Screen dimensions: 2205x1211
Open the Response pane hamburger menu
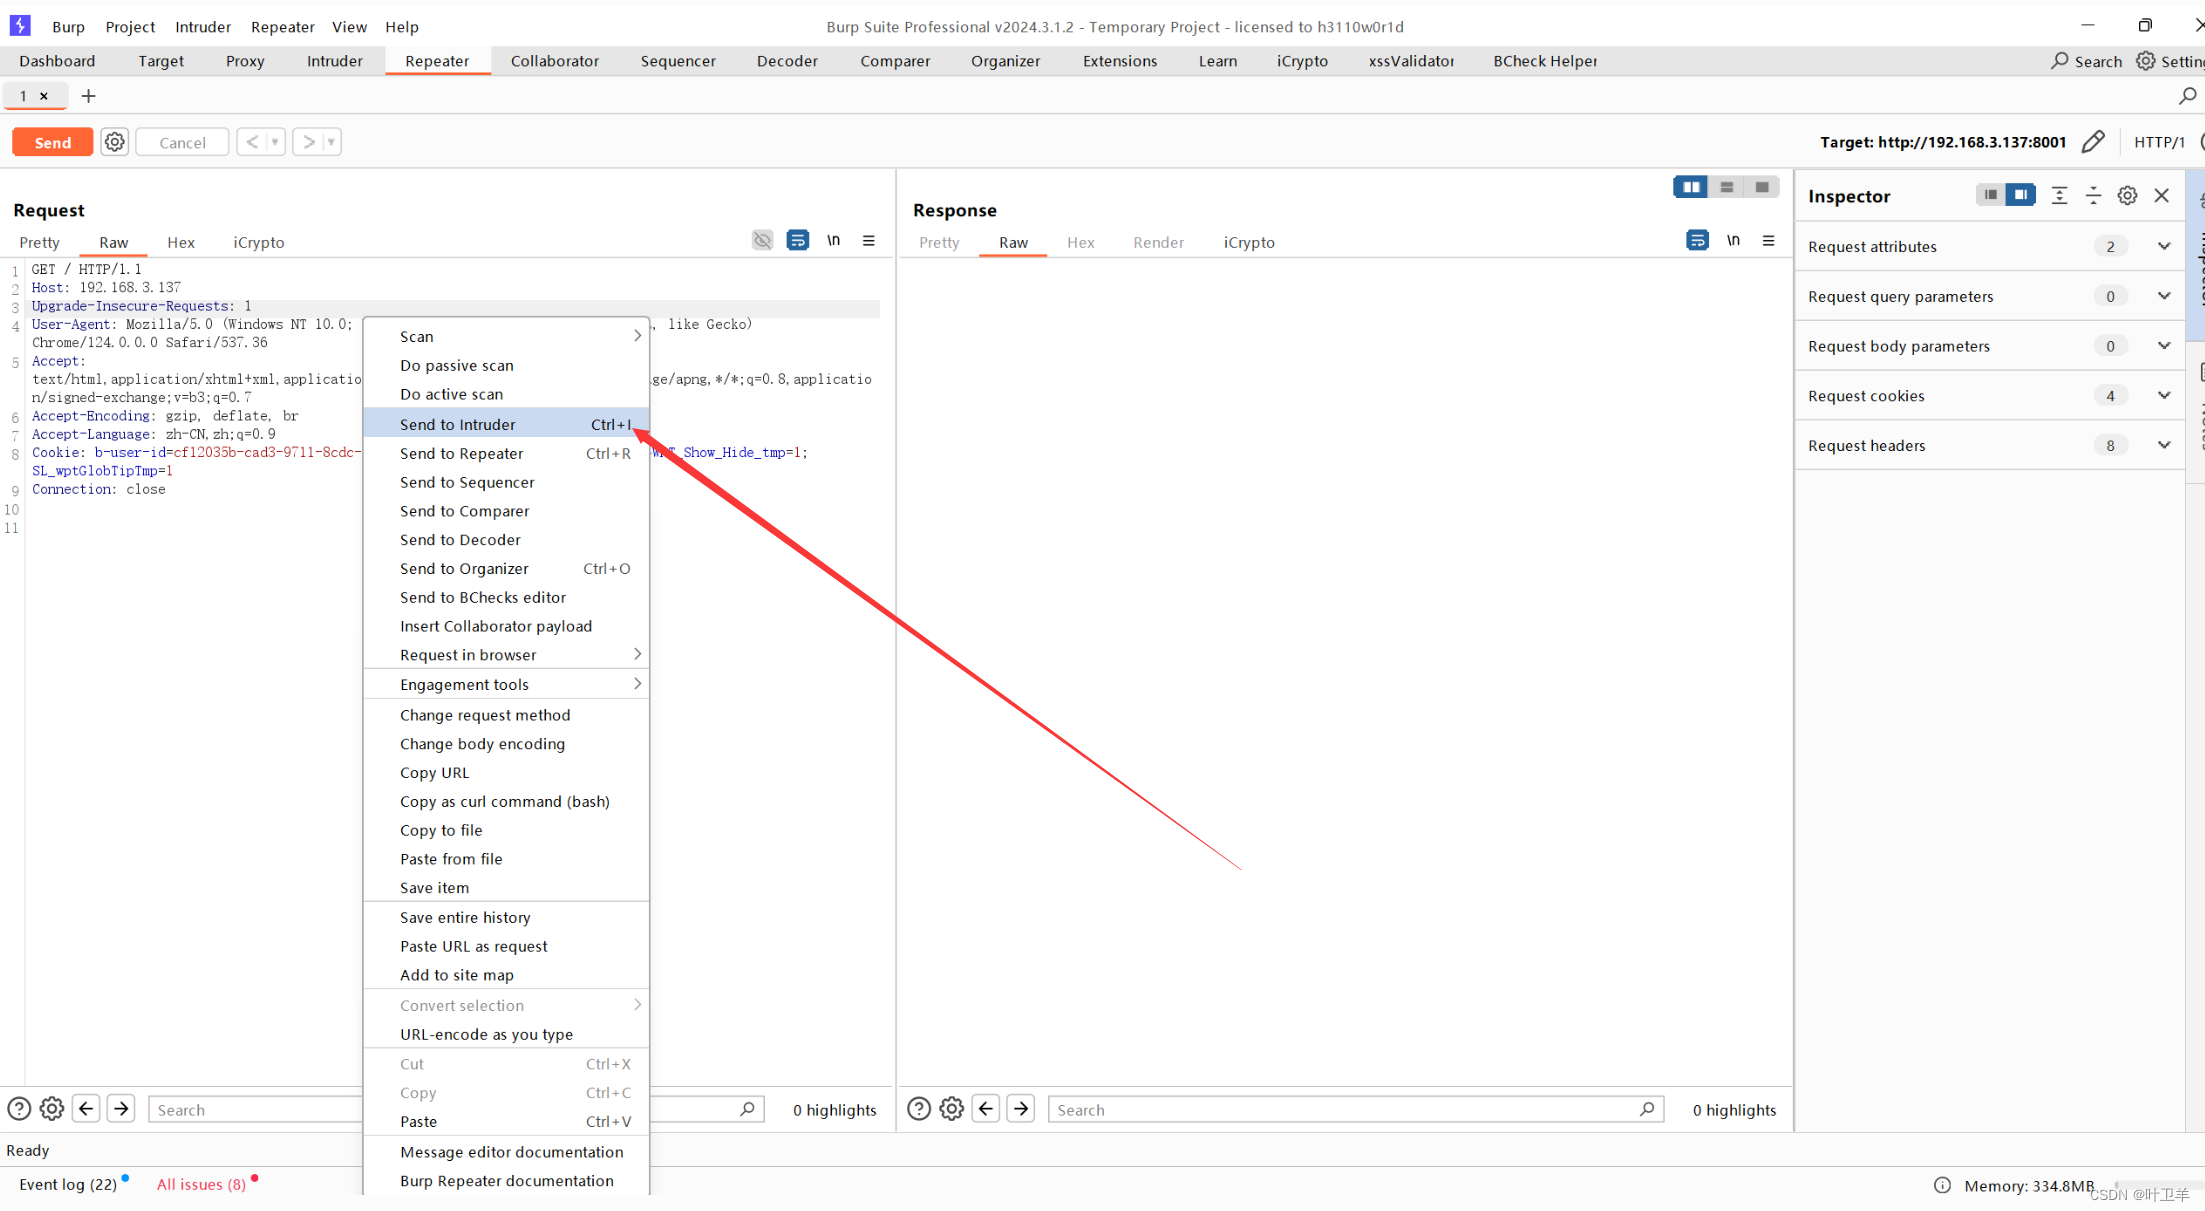coord(1769,240)
